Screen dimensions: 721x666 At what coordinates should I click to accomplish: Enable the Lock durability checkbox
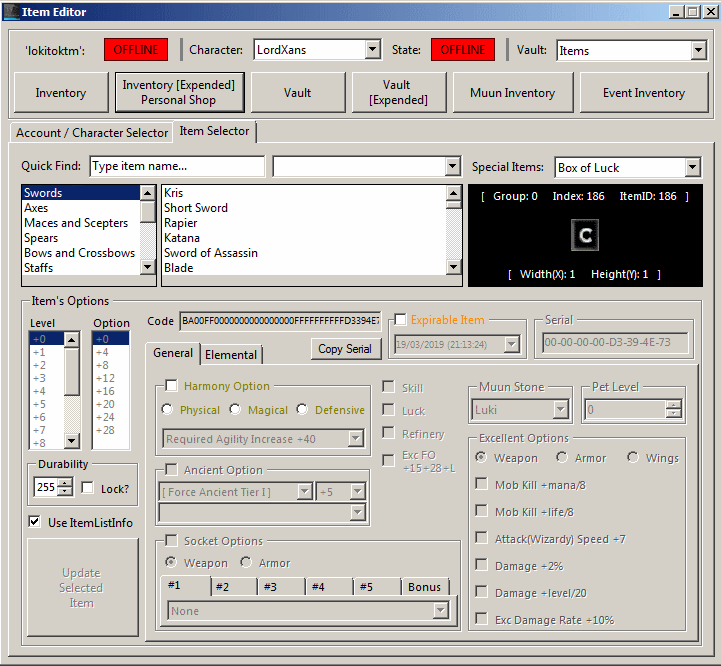pyautogui.click(x=88, y=488)
